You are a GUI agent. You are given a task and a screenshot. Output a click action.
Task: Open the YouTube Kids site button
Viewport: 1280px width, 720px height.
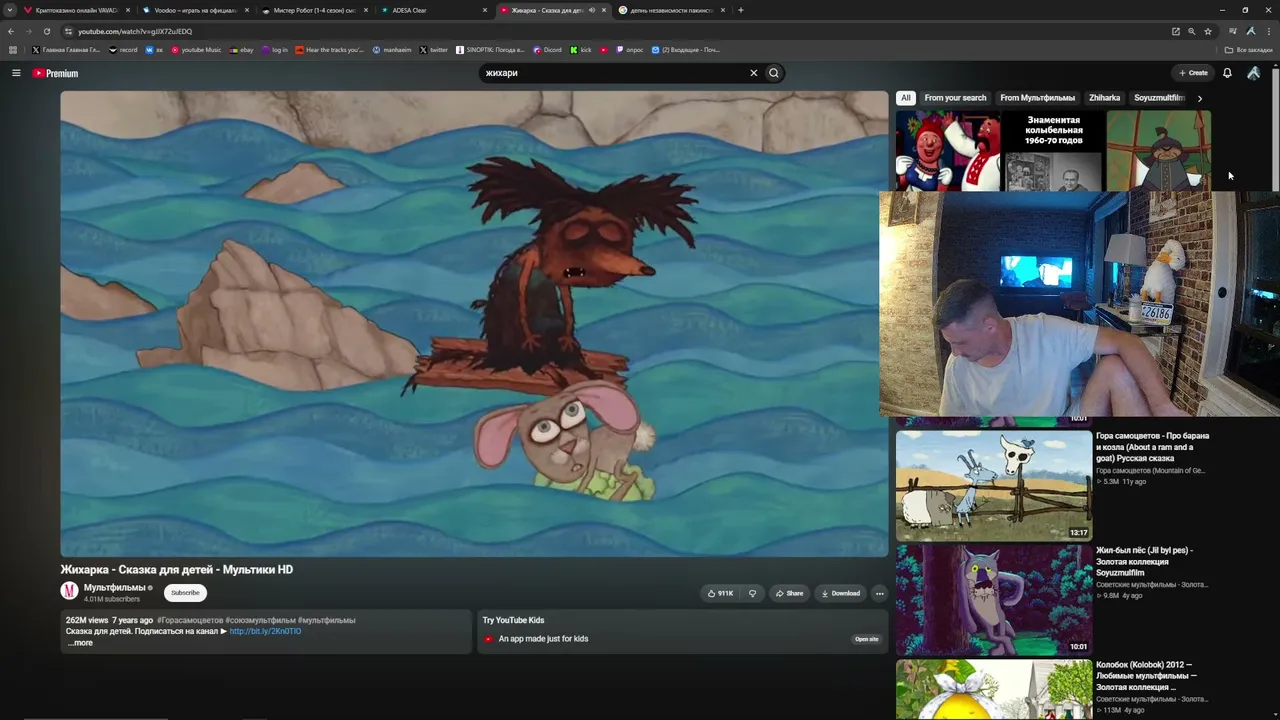point(867,639)
